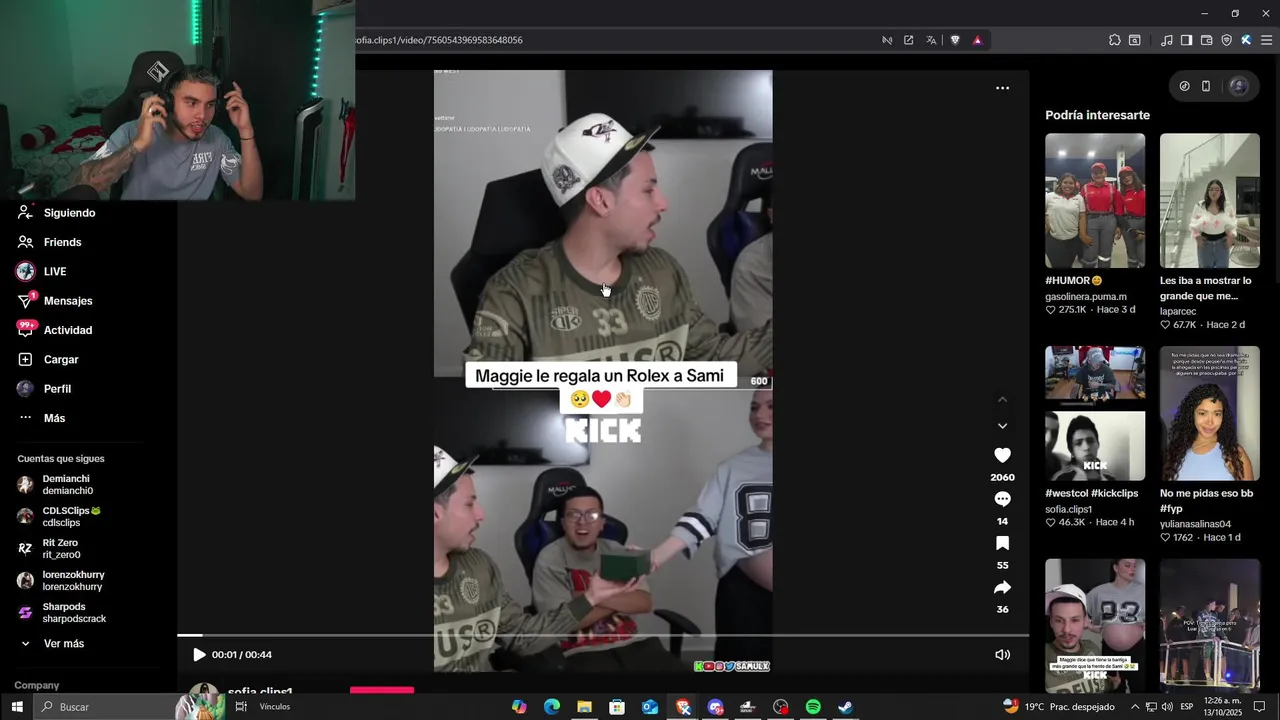Open 'No me pidas eso bb' video thumbnail
This screenshot has height=720, width=1280.
[1210, 414]
